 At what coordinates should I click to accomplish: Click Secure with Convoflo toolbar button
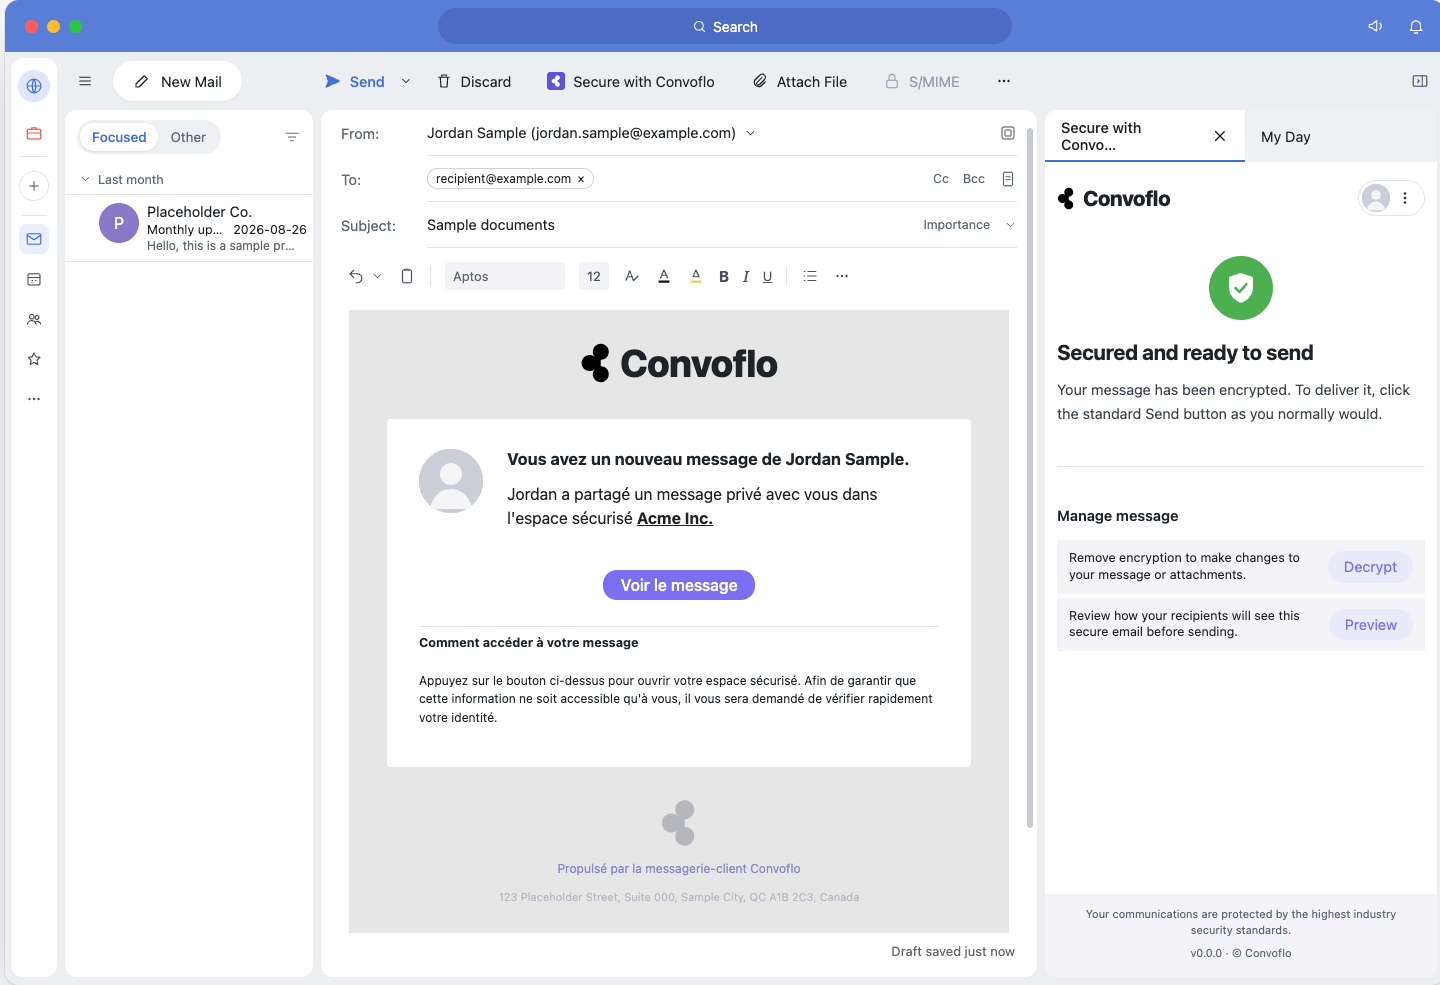point(631,81)
